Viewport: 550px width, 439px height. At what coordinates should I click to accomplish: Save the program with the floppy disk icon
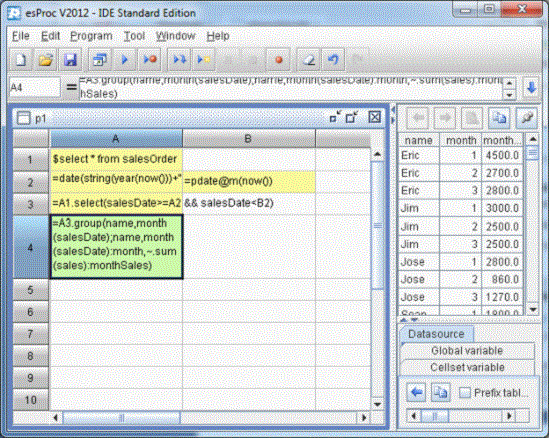coord(71,60)
